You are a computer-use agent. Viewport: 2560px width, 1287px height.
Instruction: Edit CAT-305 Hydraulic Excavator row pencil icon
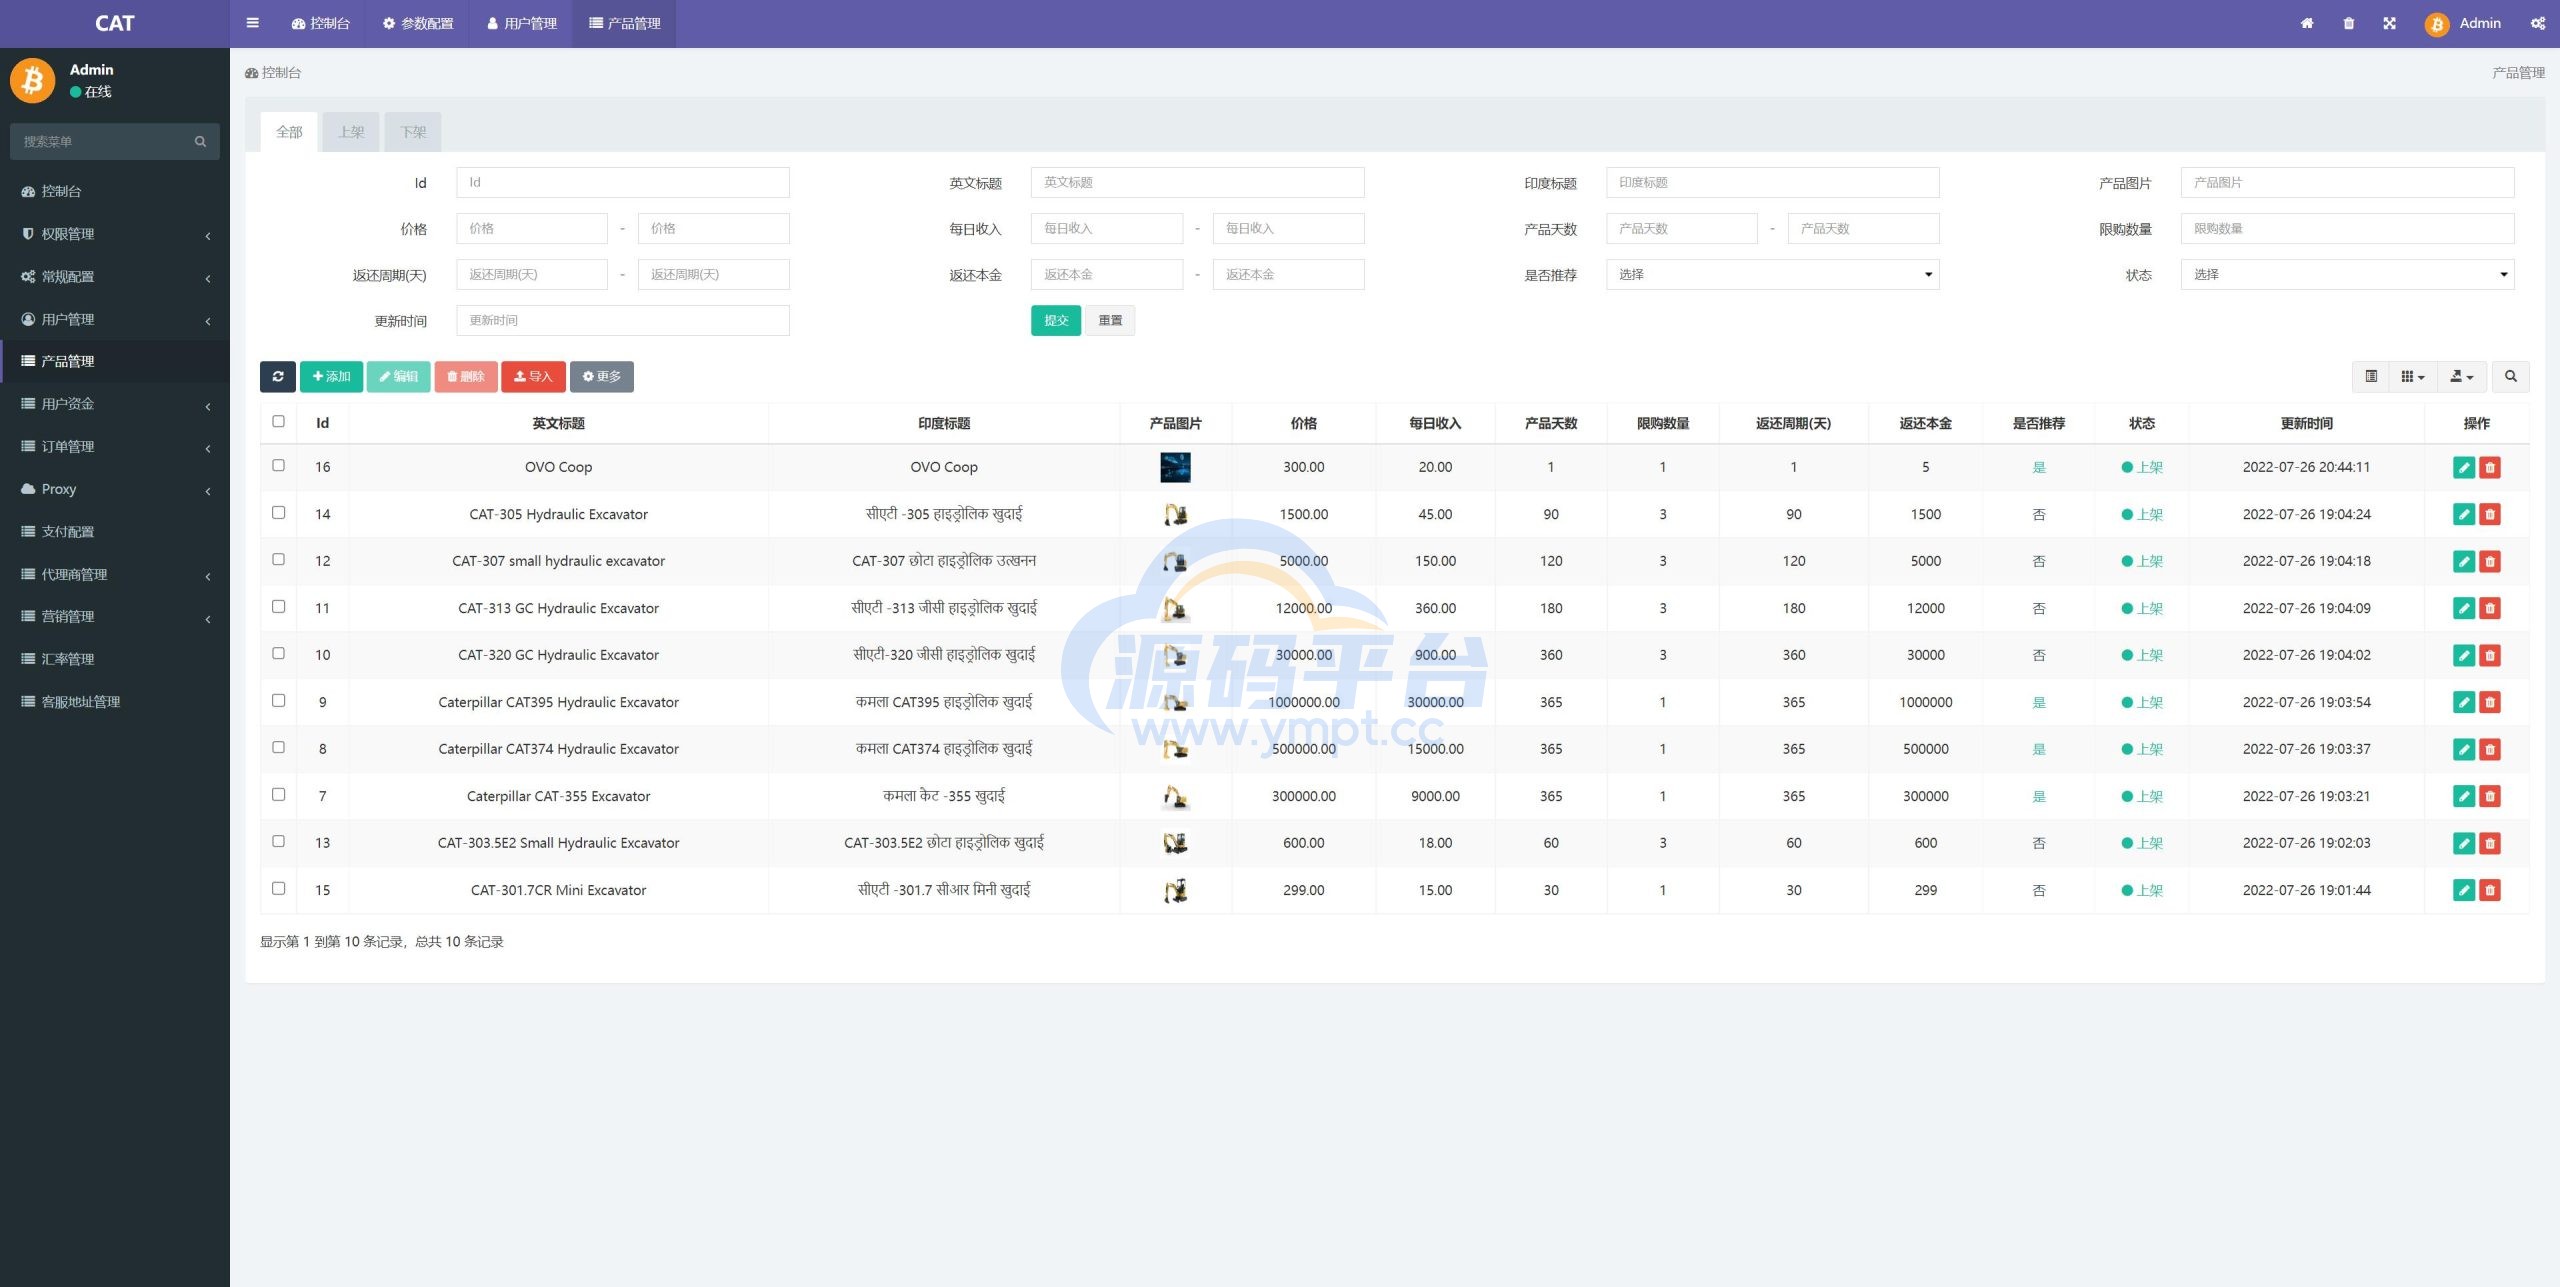click(x=2463, y=514)
